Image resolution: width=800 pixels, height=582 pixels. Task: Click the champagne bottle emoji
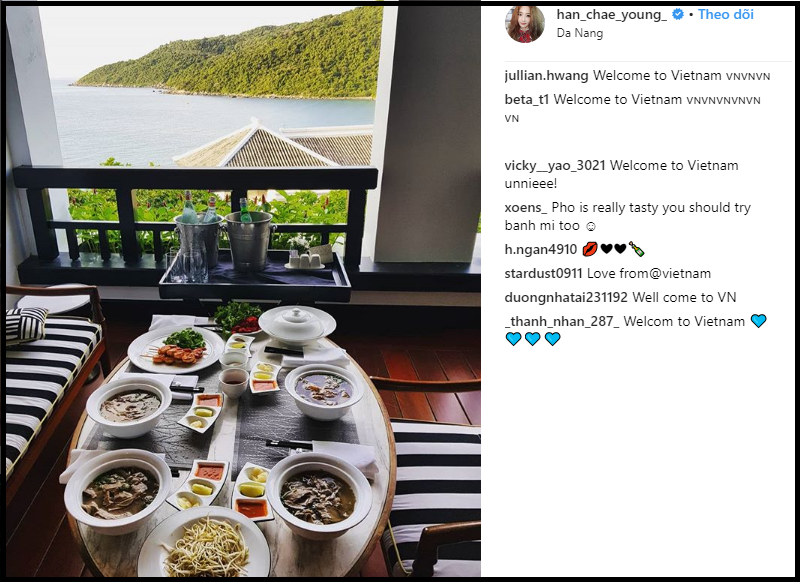[x=636, y=249]
